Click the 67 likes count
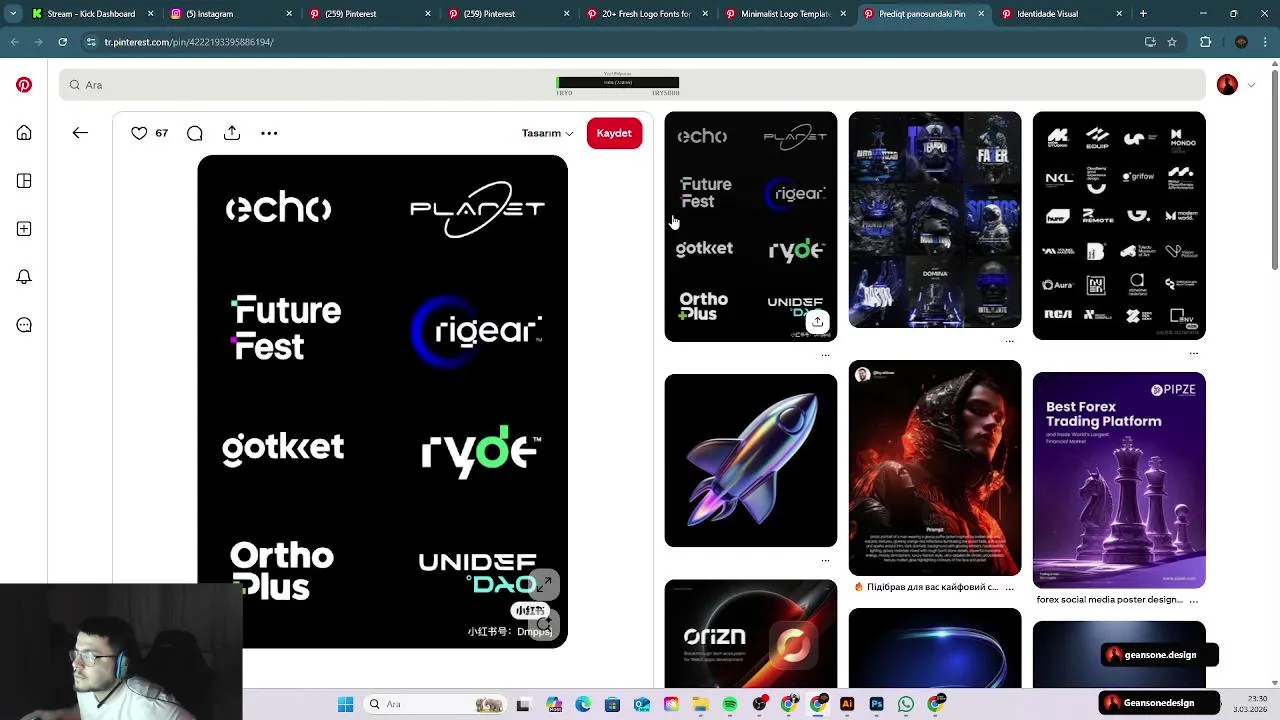This screenshot has height=720, width=1280. pos(161,133)
